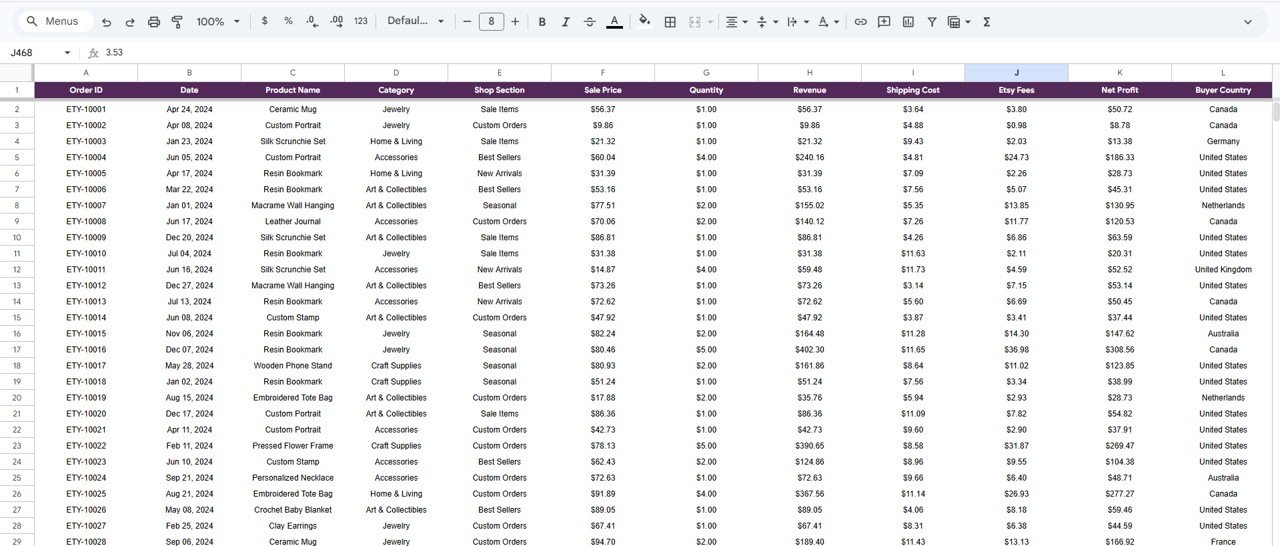The image size is (1280, 546).
Task: Click the Buyer Country header cell
Action: (x=1223, y=90)
